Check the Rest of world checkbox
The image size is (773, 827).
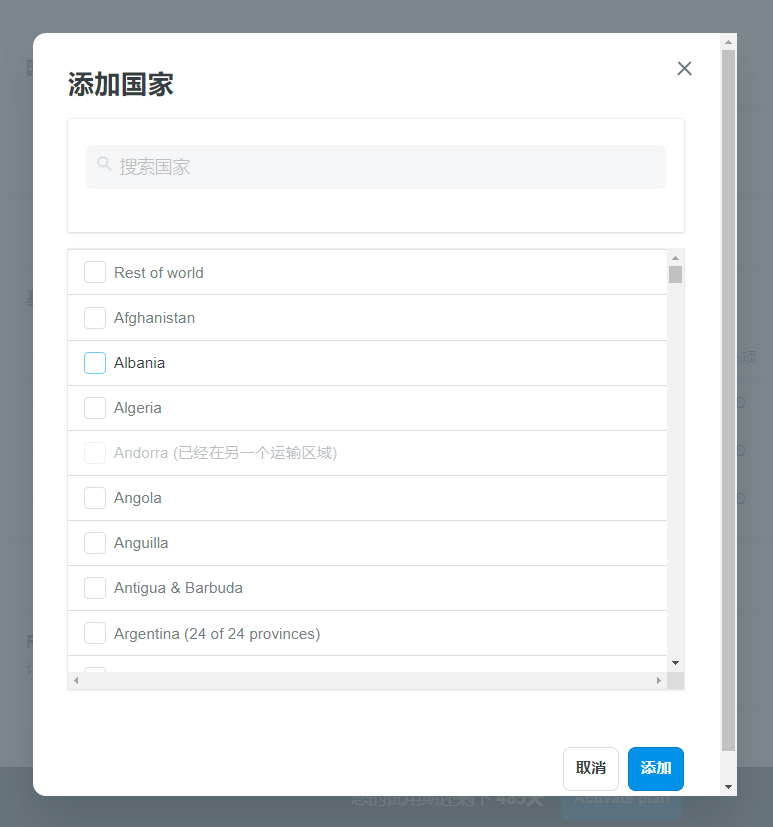pyautogui.click(x=95, y=272)
